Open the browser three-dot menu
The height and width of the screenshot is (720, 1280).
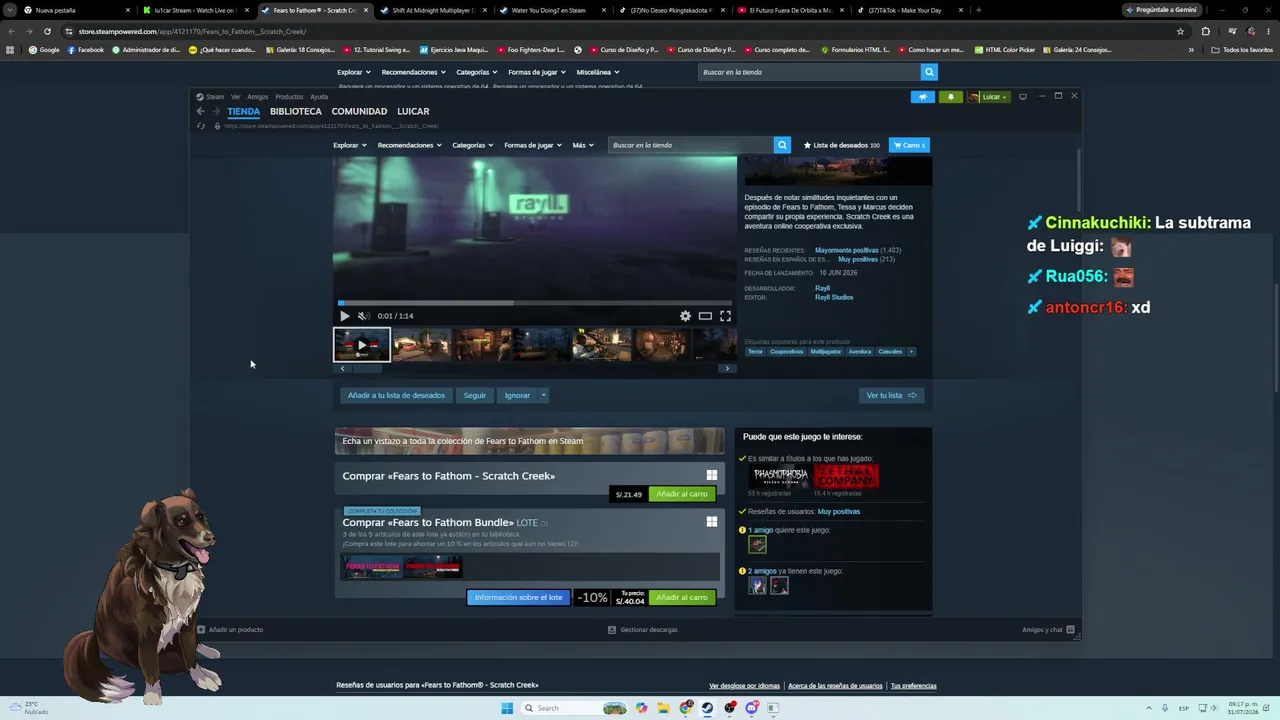point(1267,31)
